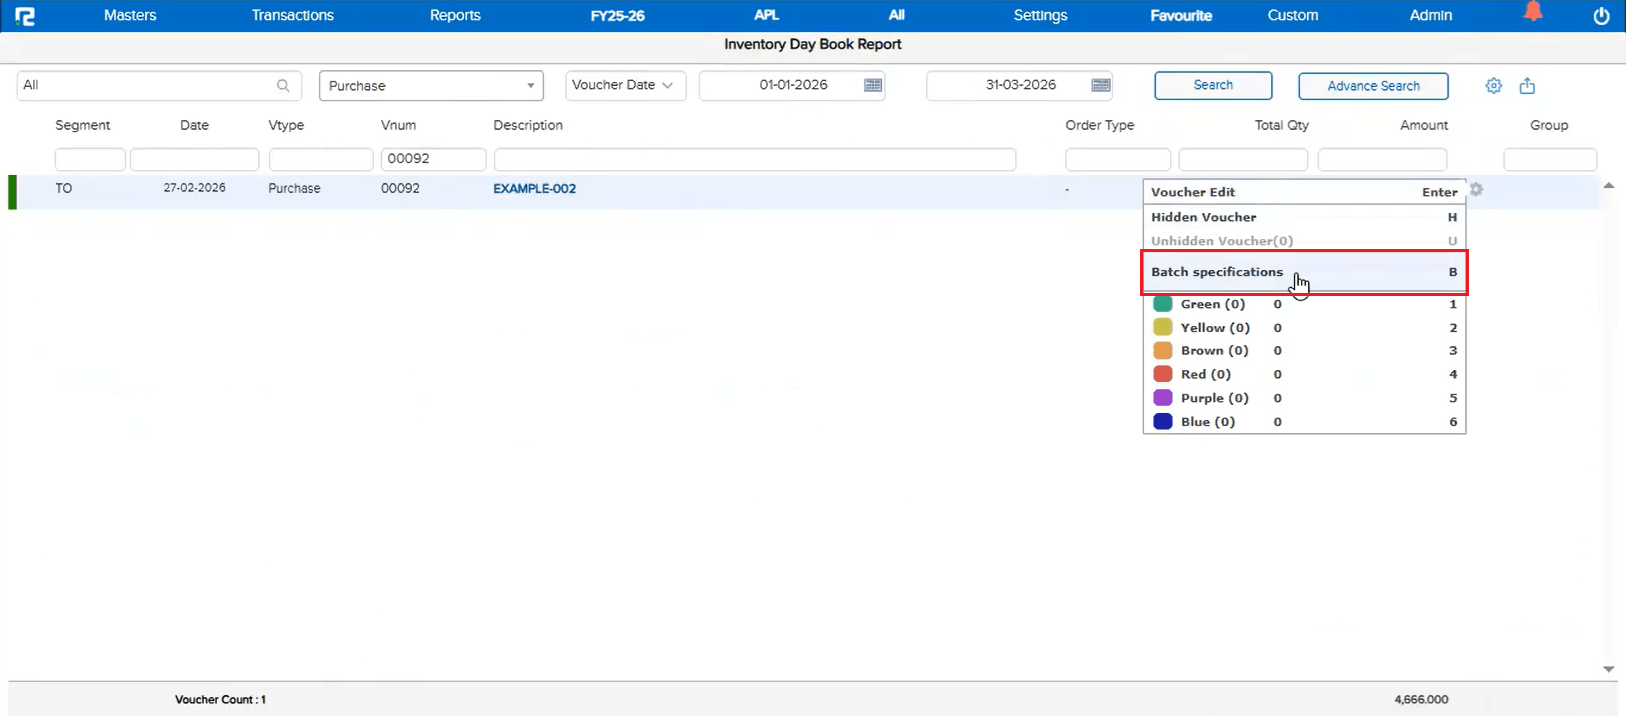Click the Purchase Vtype cell in row
1626x716 pixels.
click(294, 189)
